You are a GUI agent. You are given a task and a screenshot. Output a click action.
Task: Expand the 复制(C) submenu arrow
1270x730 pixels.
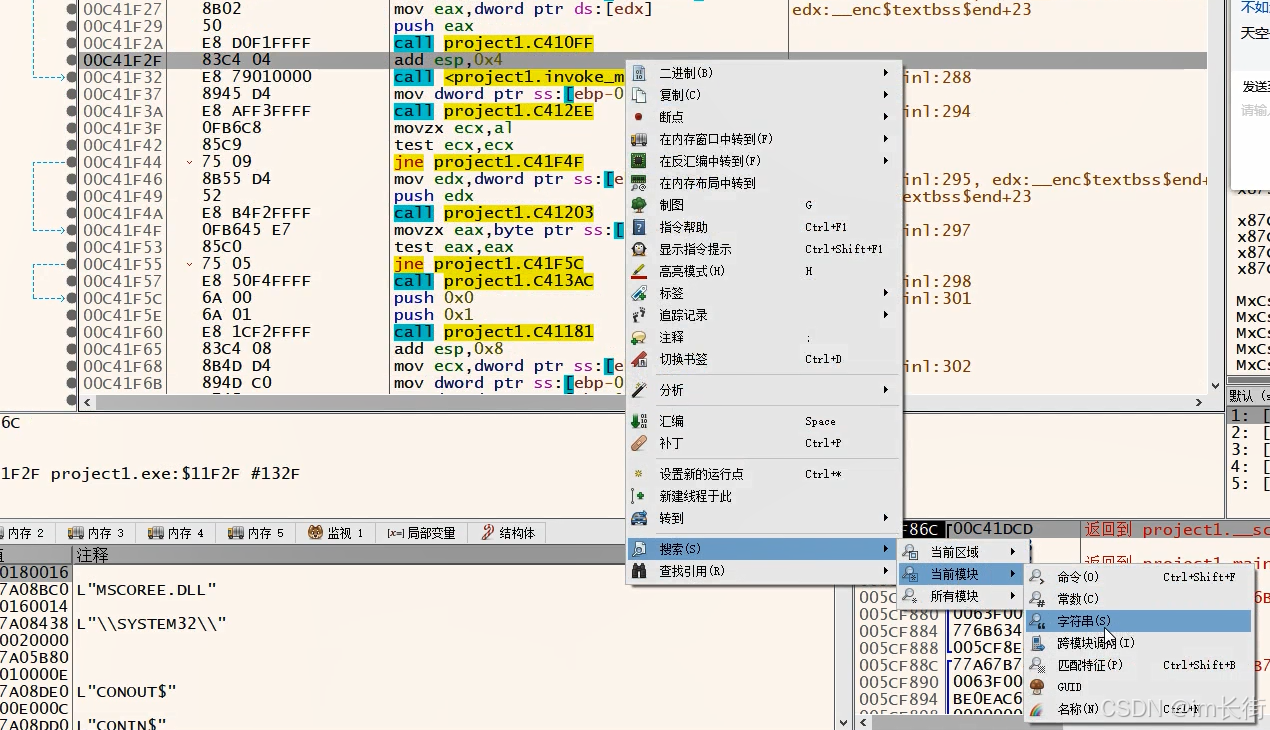(886, 95)
